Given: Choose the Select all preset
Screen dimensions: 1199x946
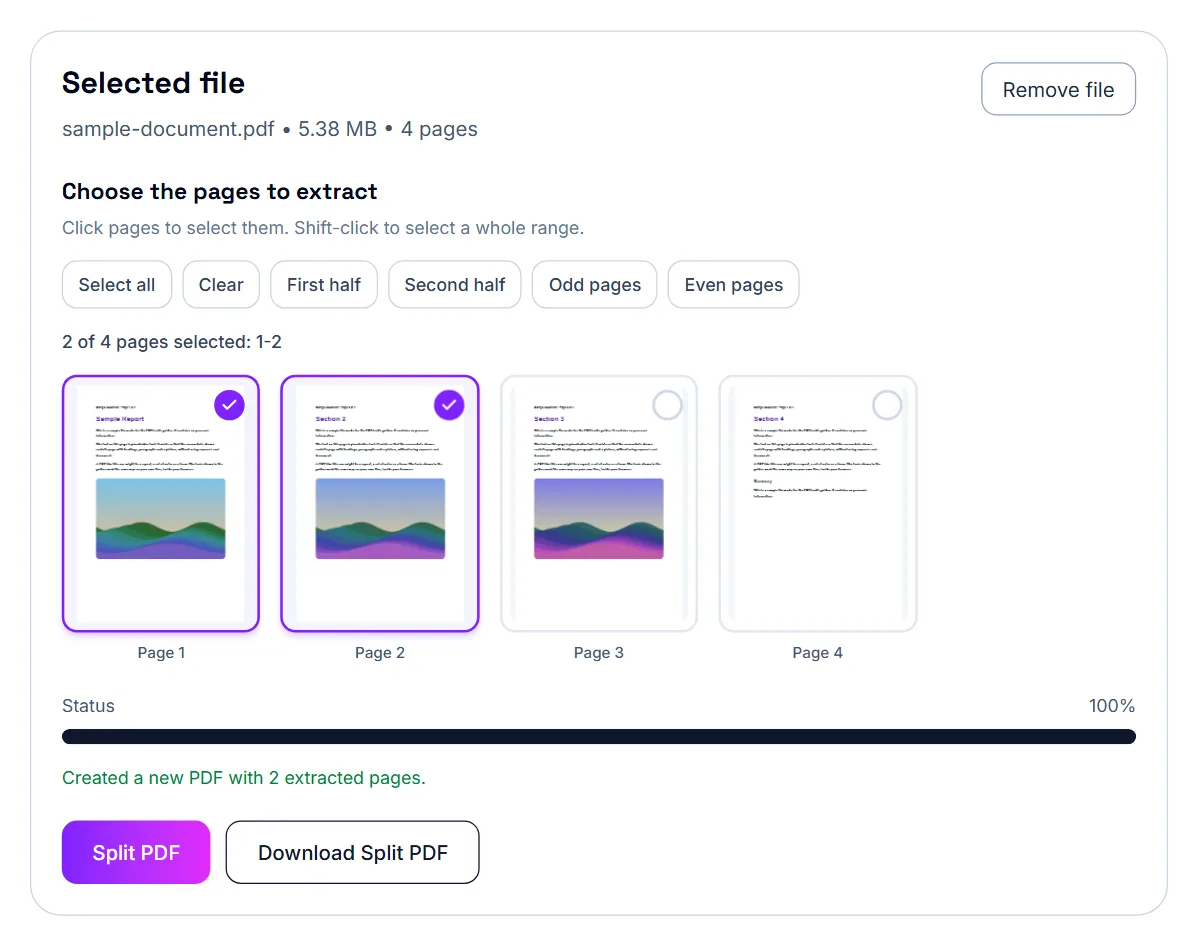Looking at the screenshot, I should tap(117, 284).
